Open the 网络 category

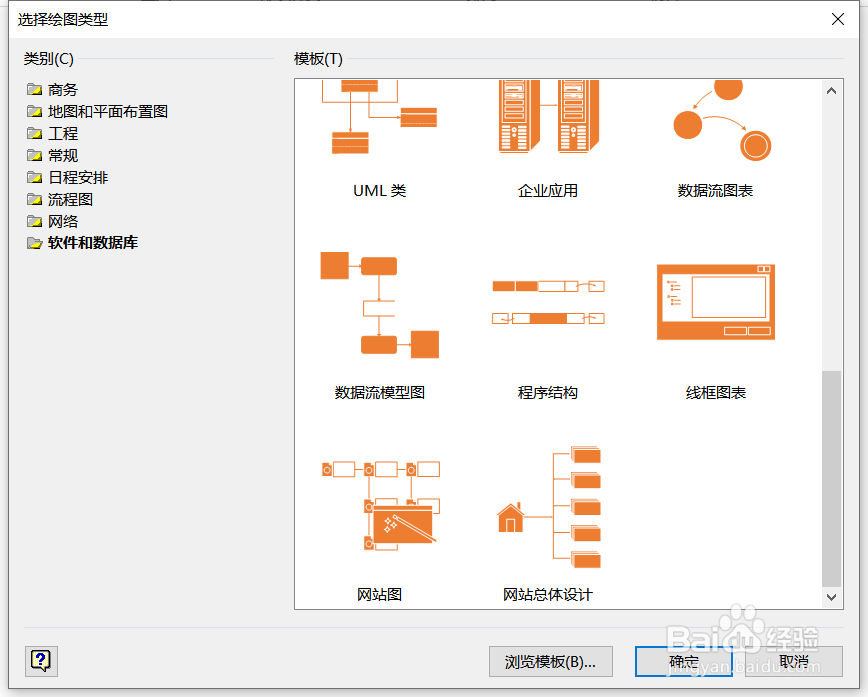point(61,221)
